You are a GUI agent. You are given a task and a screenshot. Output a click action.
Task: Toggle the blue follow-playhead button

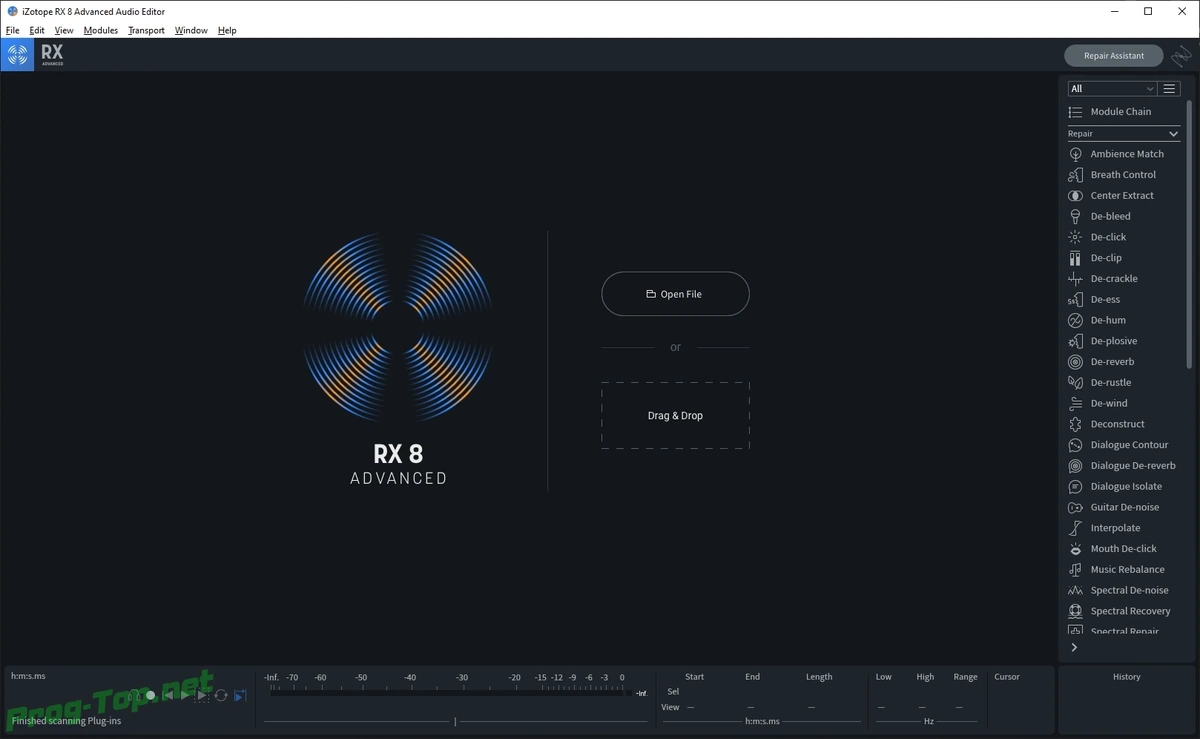(240, 695)
